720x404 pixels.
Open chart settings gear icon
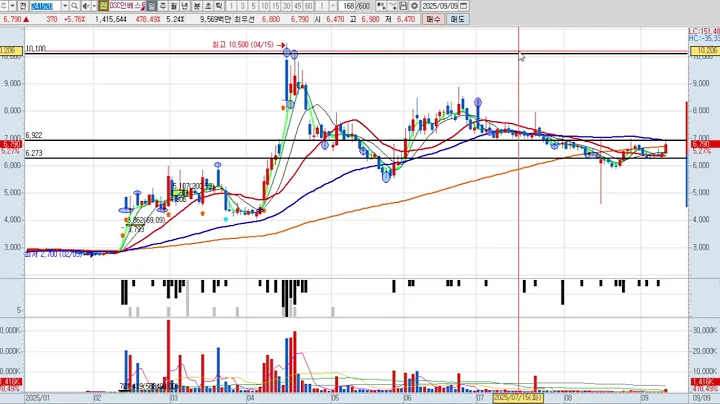click(414, 6)
